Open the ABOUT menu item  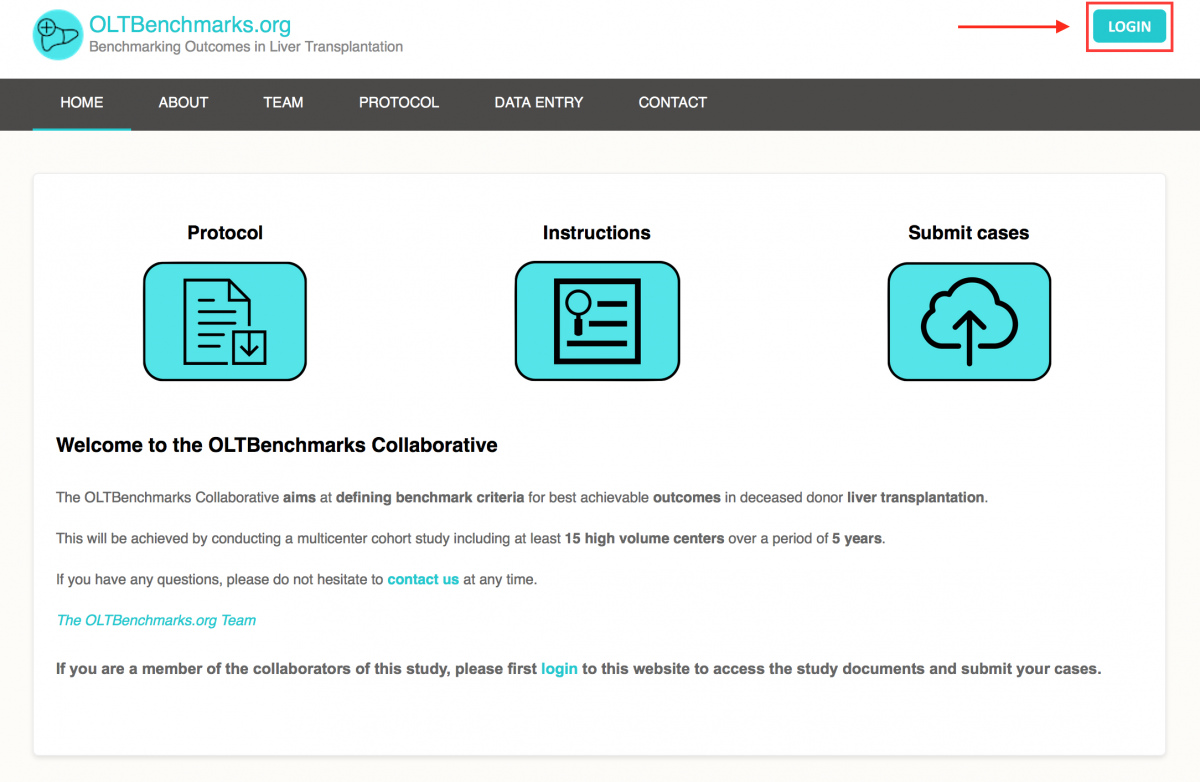(x=183, y=103)
